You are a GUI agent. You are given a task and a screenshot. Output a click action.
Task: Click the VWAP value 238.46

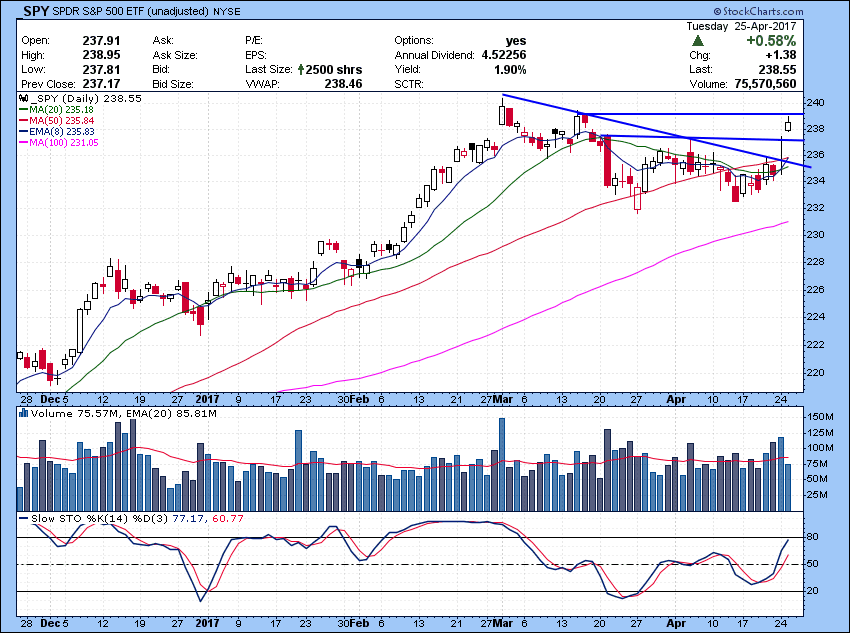click(x=343, y=84)
